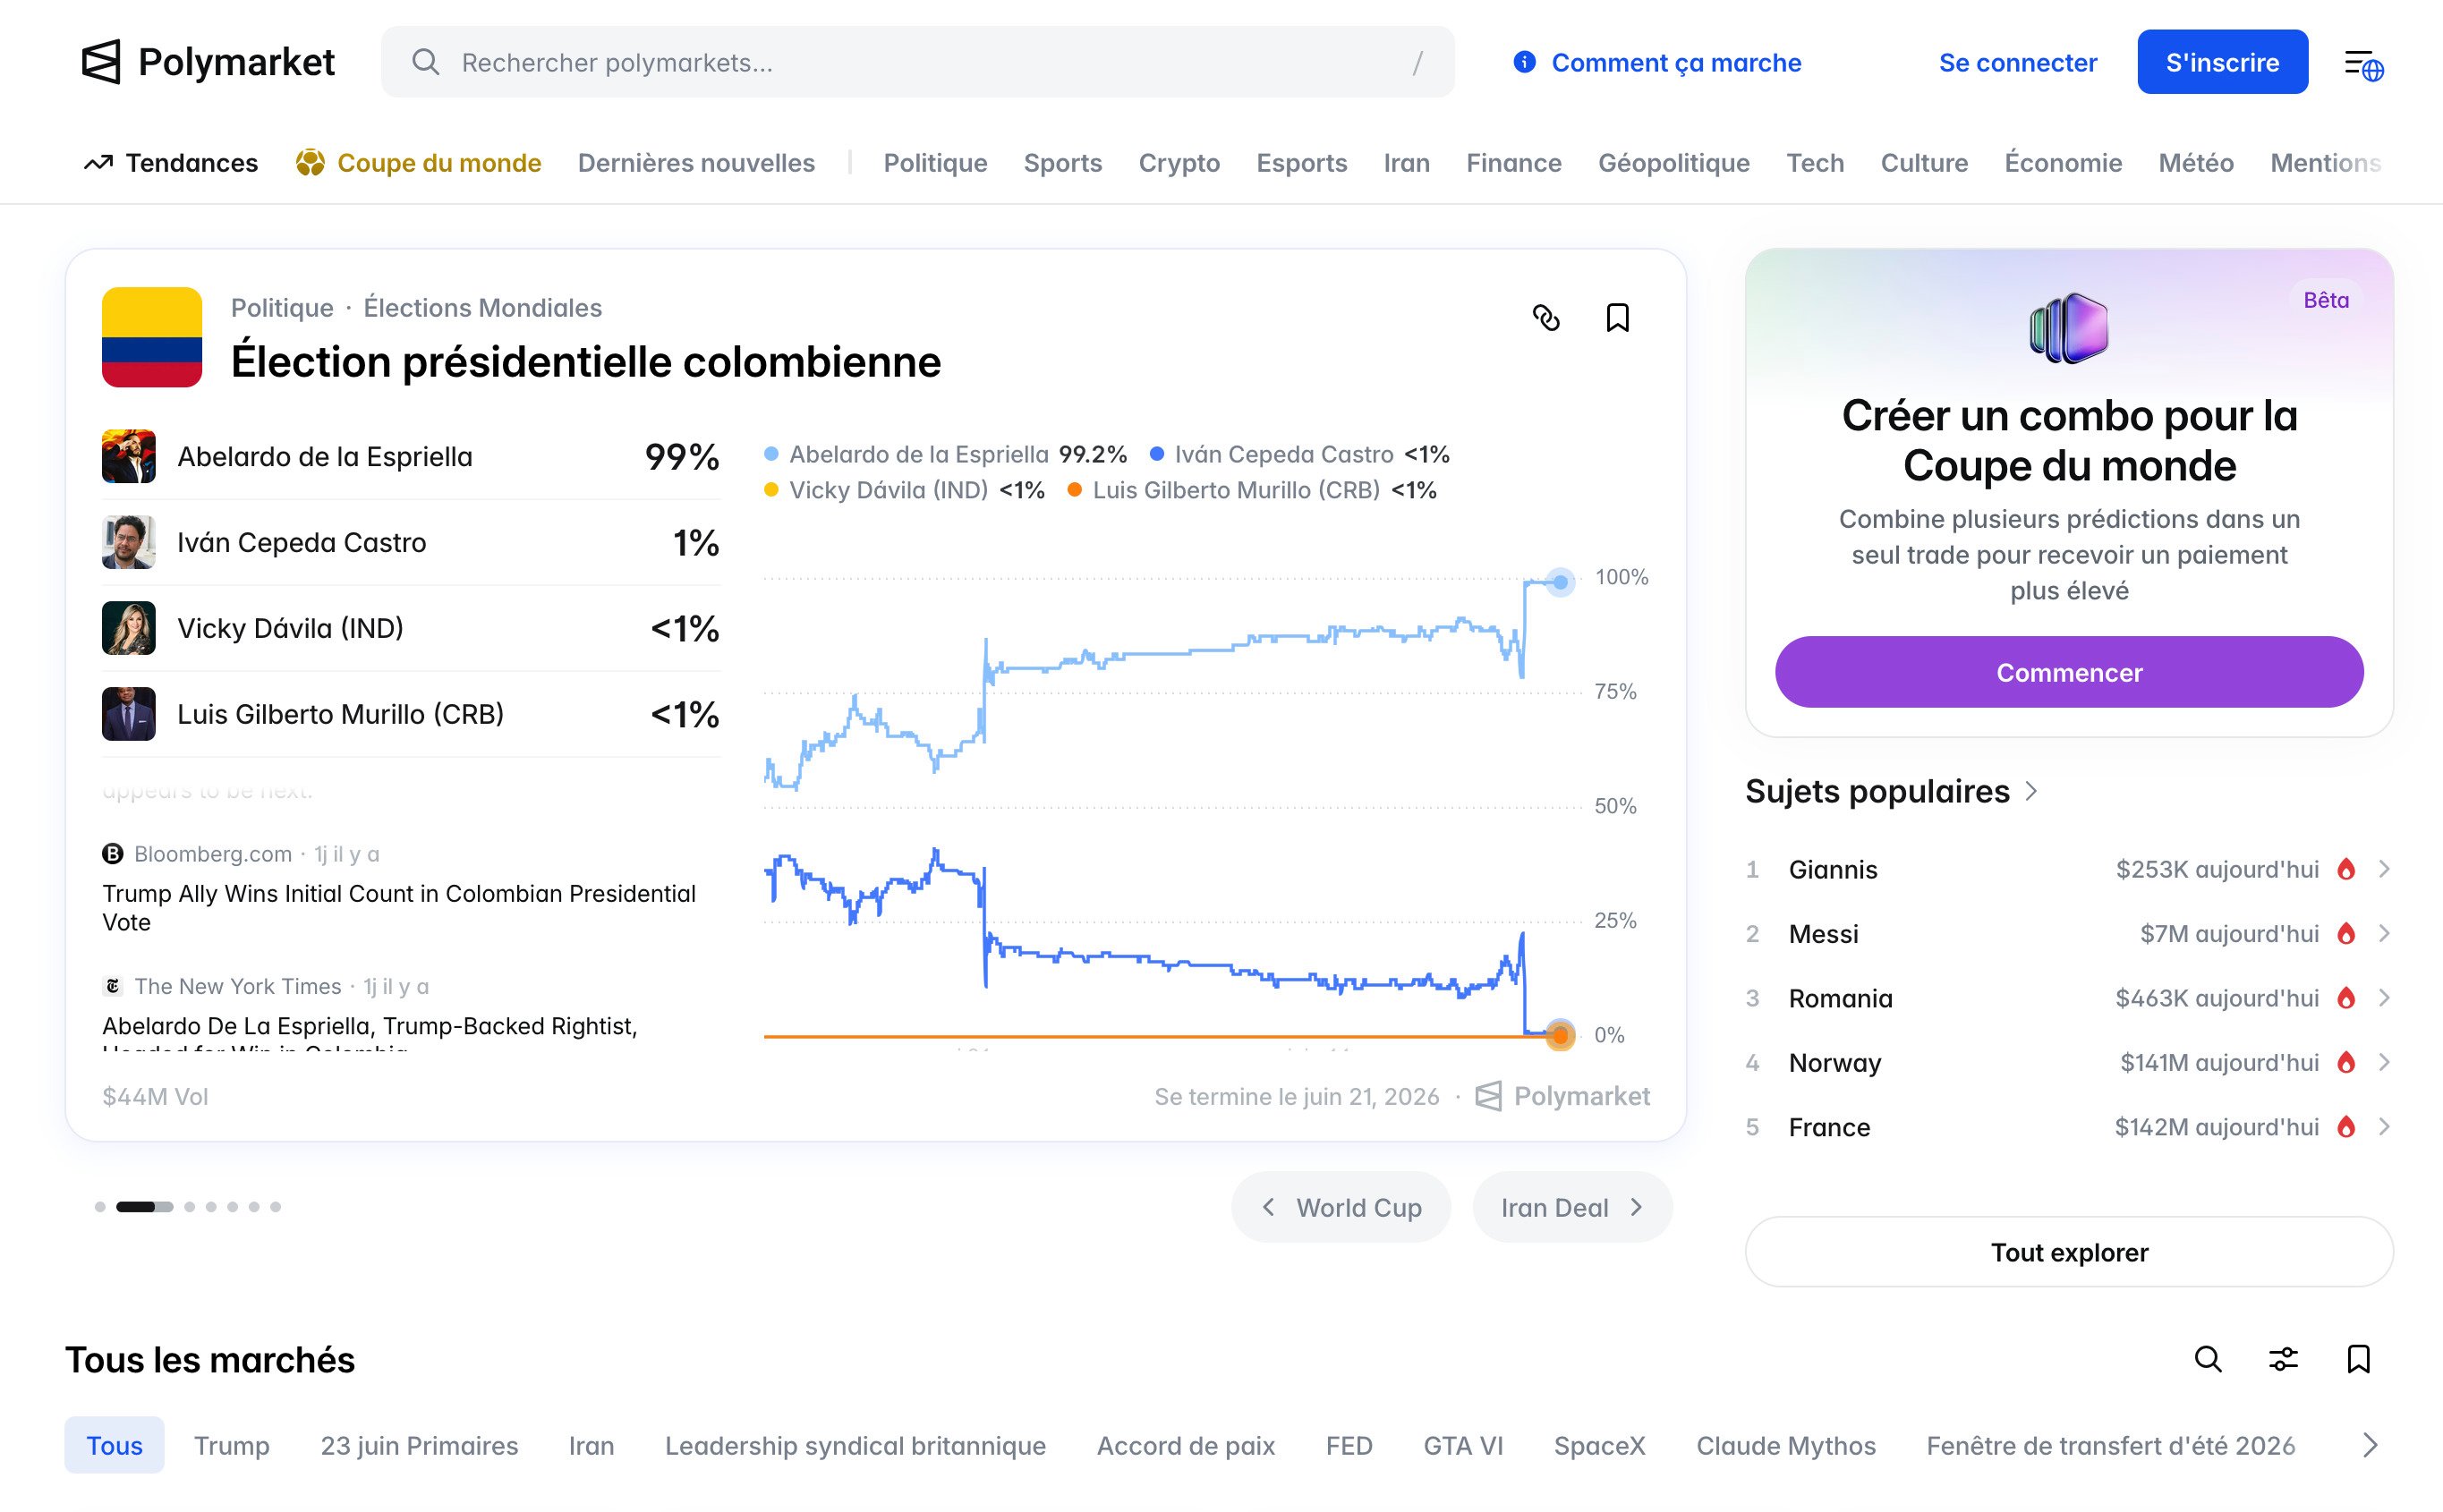Select the Tous filter chip
This screenshot has height=1512, width=2443.
pyautogui.click(x=114, y=1445)
